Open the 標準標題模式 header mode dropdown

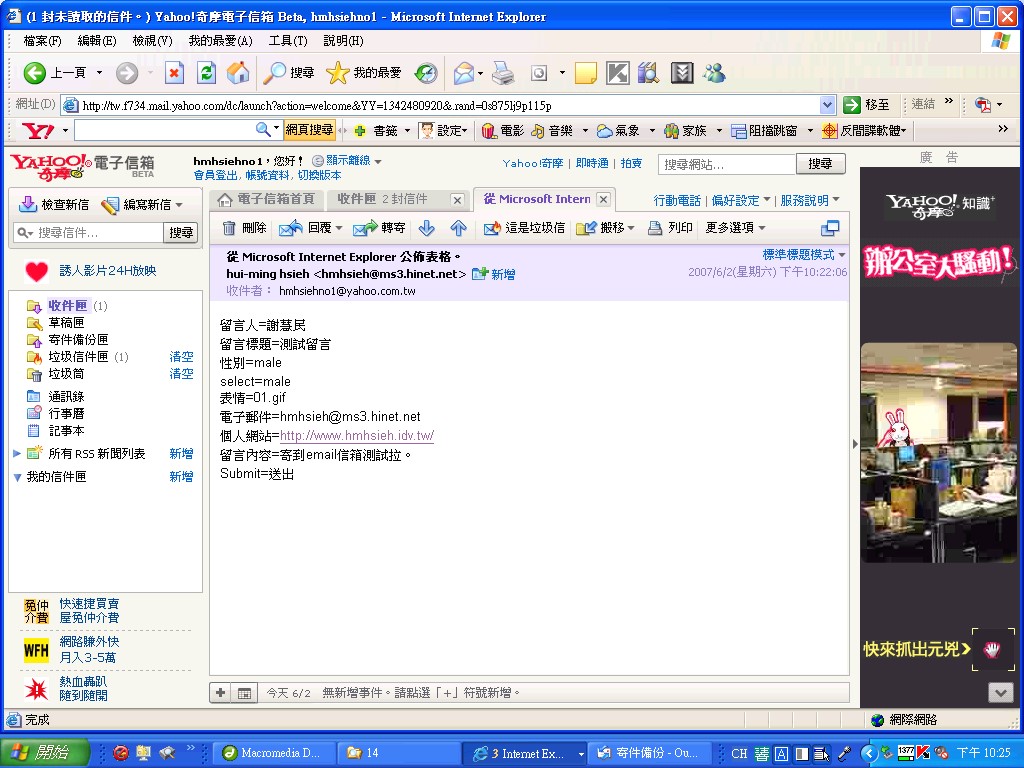tap(804, 255)
